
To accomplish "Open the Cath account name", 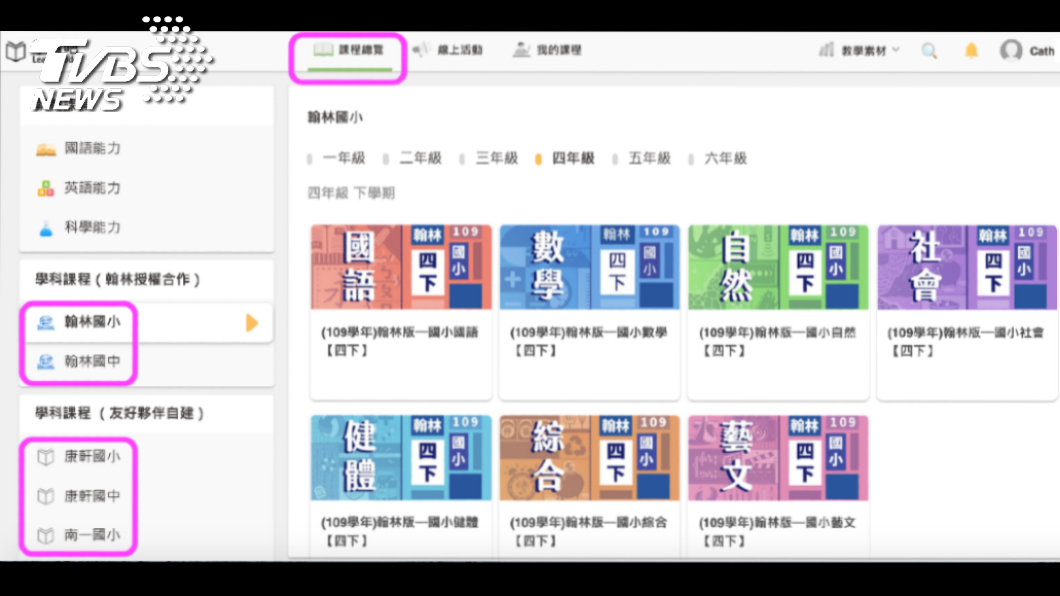I will pos(1042,51).
